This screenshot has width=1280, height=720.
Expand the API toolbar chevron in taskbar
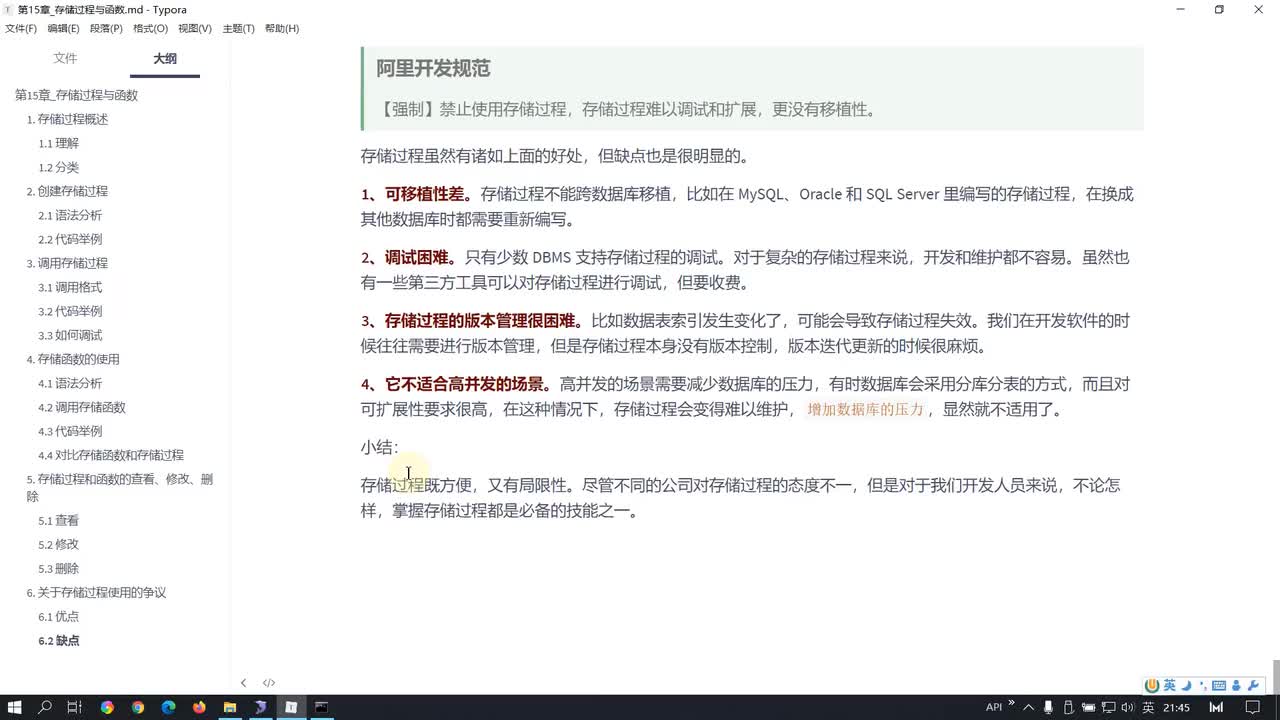coord(1011,702)
